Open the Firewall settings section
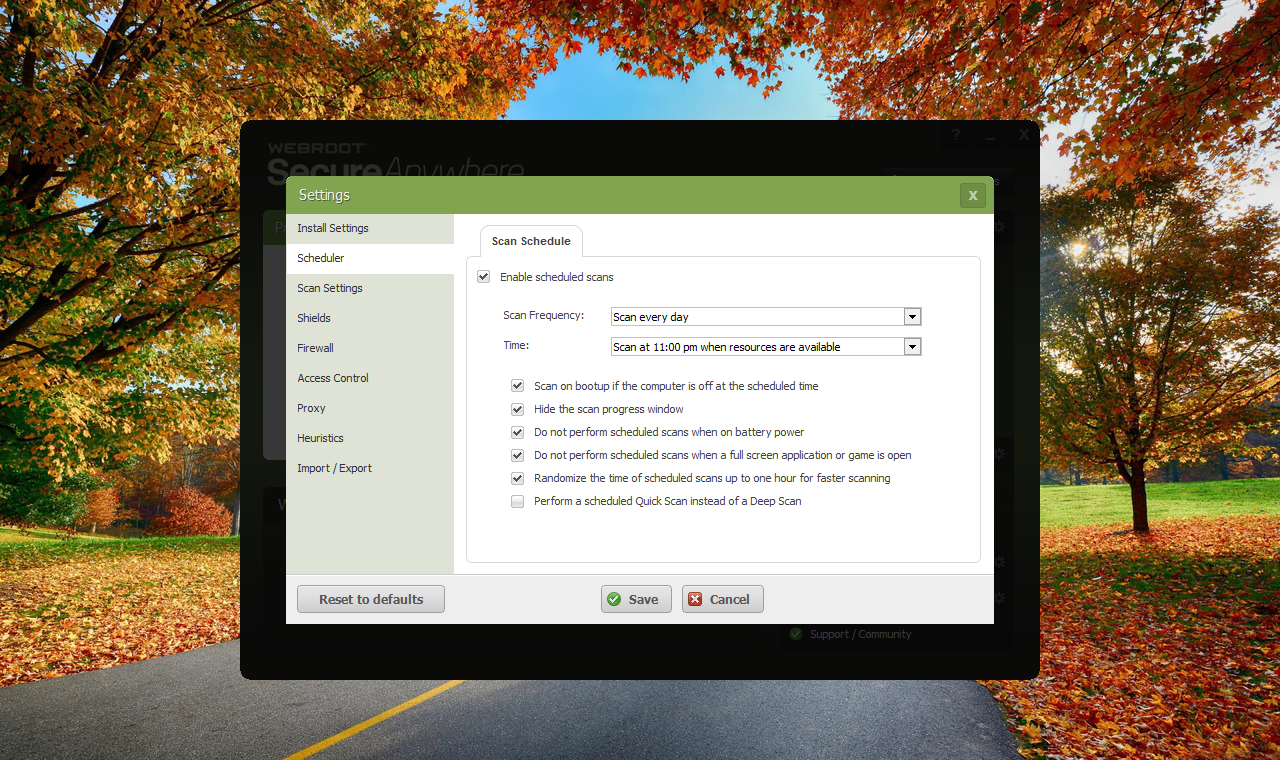Viewport: 1280px width, 760px height. tap(315, 348)
